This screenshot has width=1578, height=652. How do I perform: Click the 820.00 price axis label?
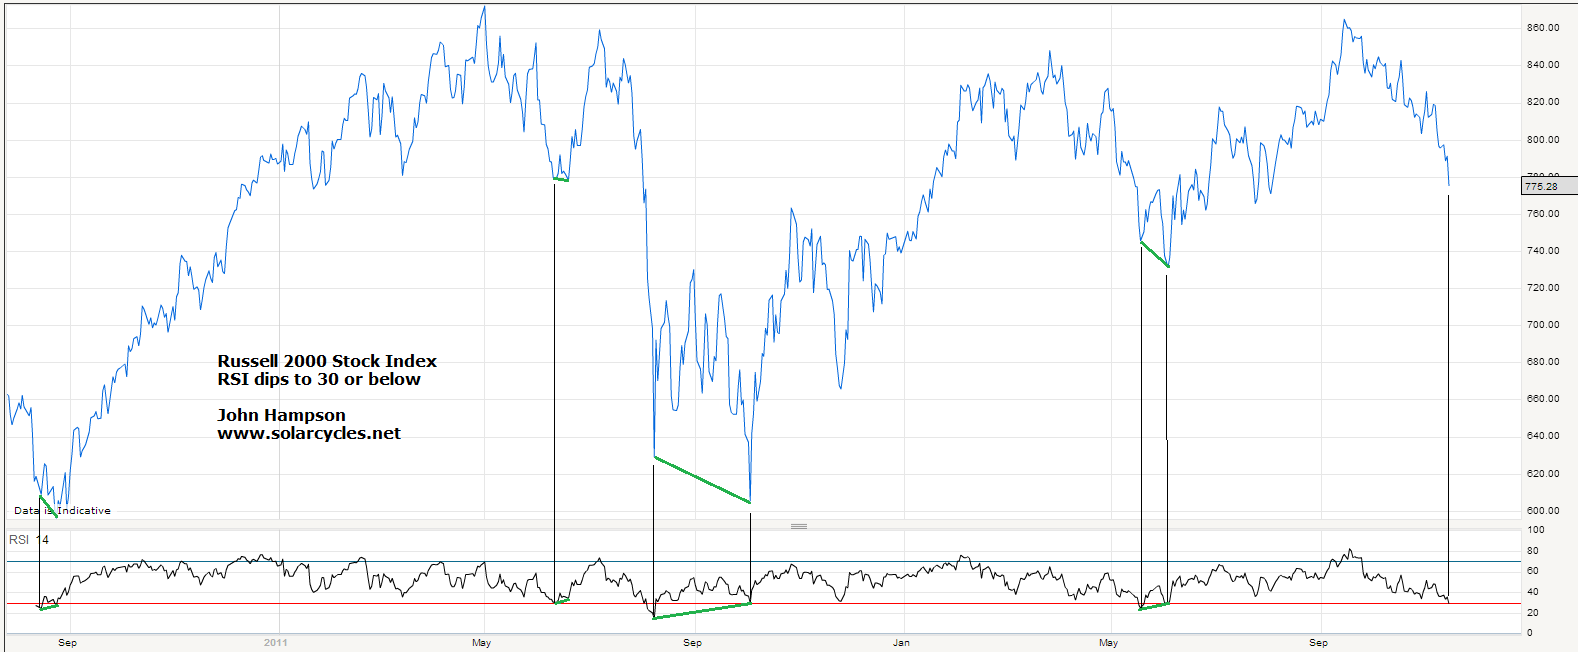tap(1542, 102)
